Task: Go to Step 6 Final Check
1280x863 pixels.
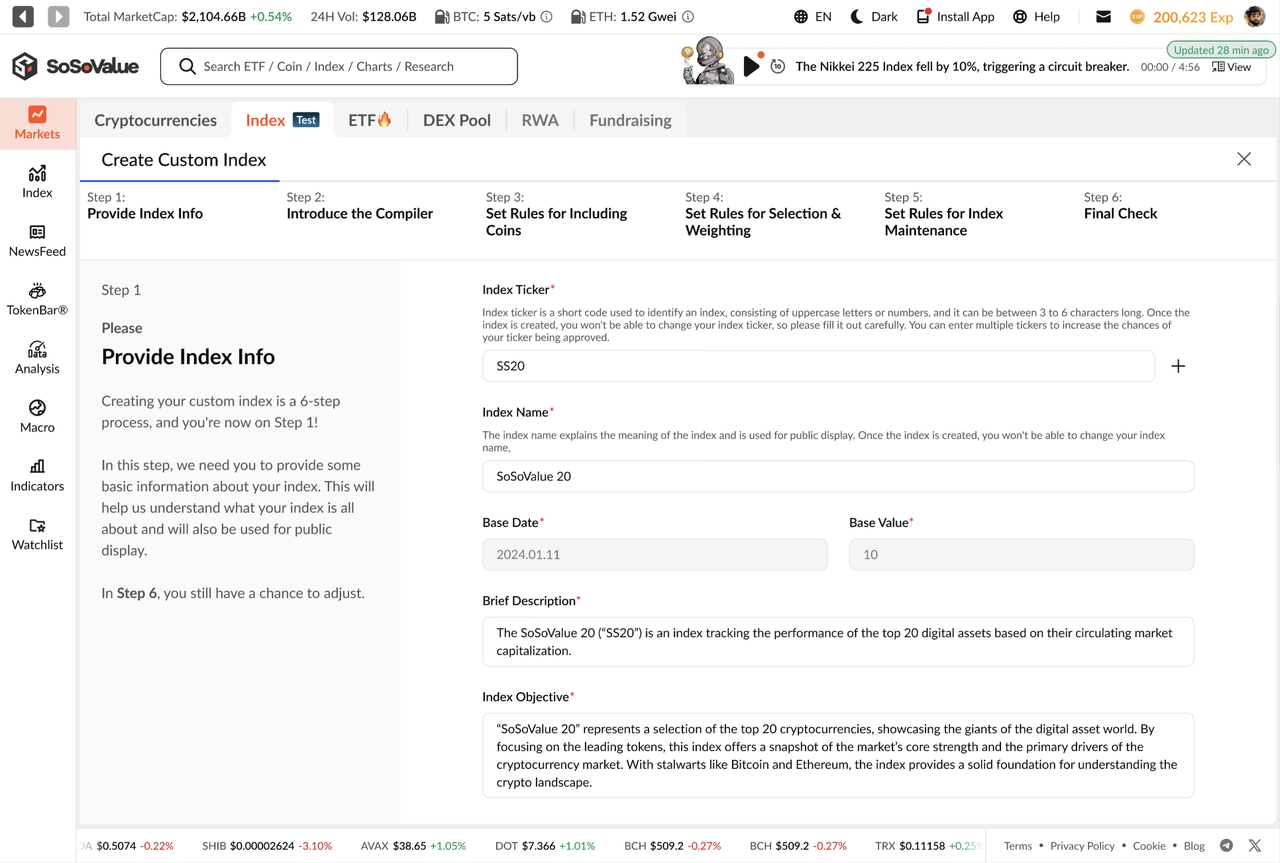Action: click(x=1121, y=206)
